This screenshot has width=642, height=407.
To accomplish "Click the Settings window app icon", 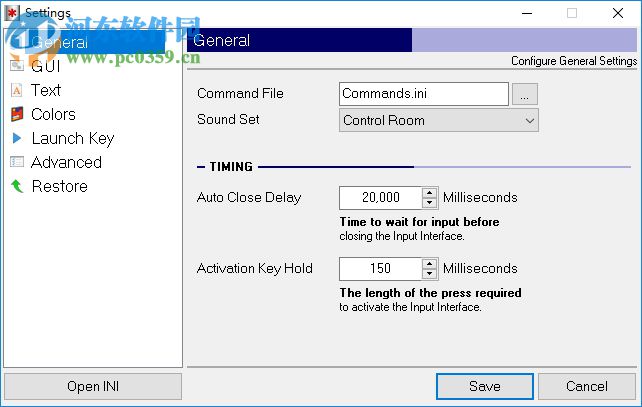I will [x=12, y=13].
